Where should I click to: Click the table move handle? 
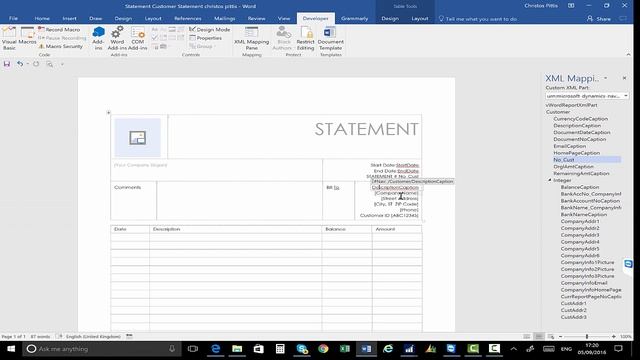(109, 112)
